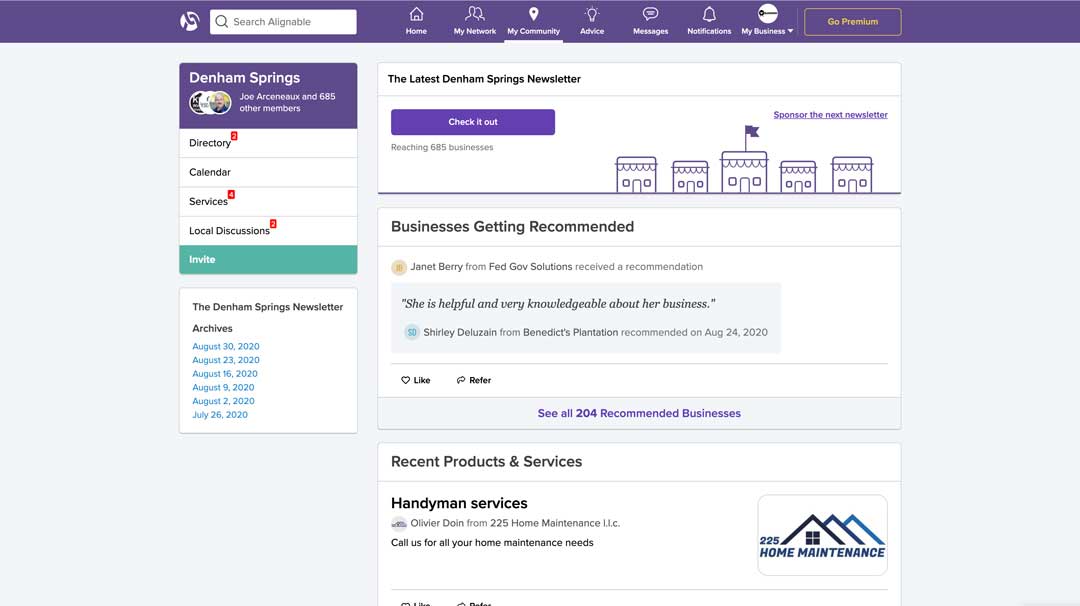Click Denham Springs member avatars
This screenshot has width=1080, height=606.
tap(210, 103)
